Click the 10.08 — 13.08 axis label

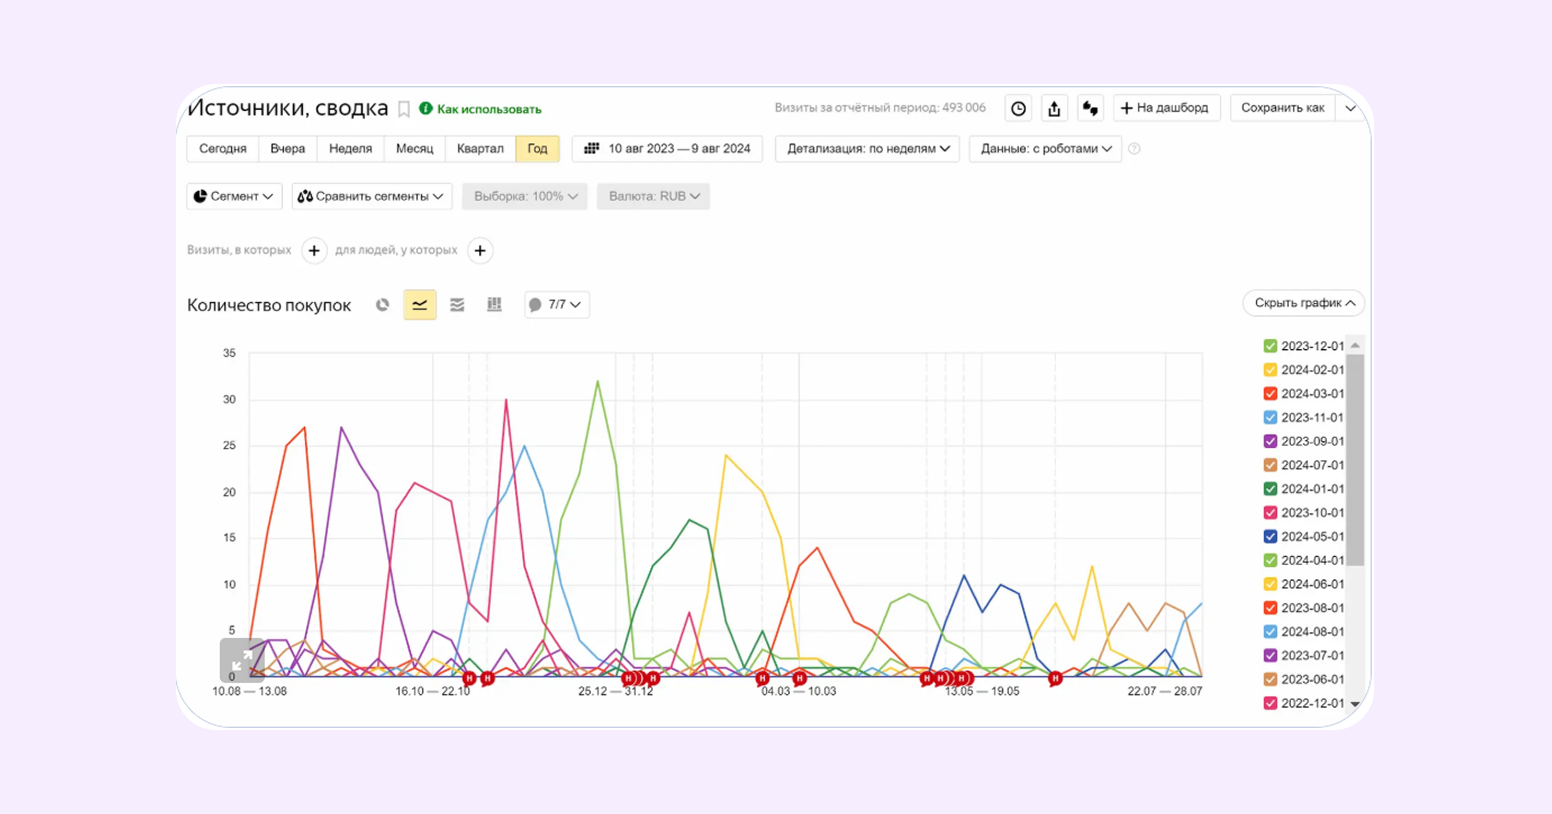(x=250, y=691)
